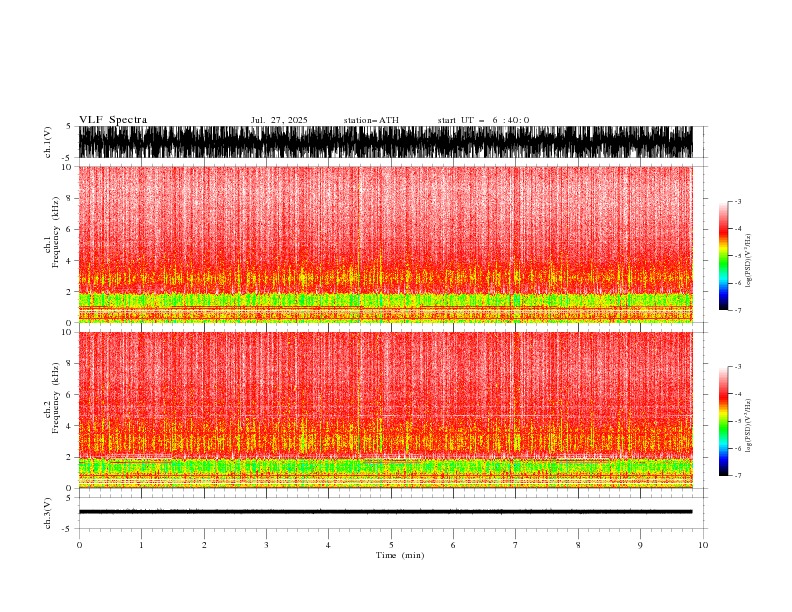Viewport: 792px width, 612px height.
Task: Click the "Time (min)" axis title
Action: tap(400, 555)
